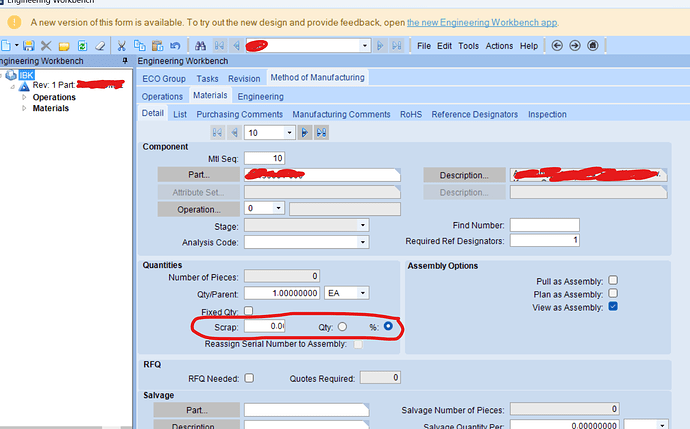Jump to last material sequence
690x429 pixels.
click(322, 132)
